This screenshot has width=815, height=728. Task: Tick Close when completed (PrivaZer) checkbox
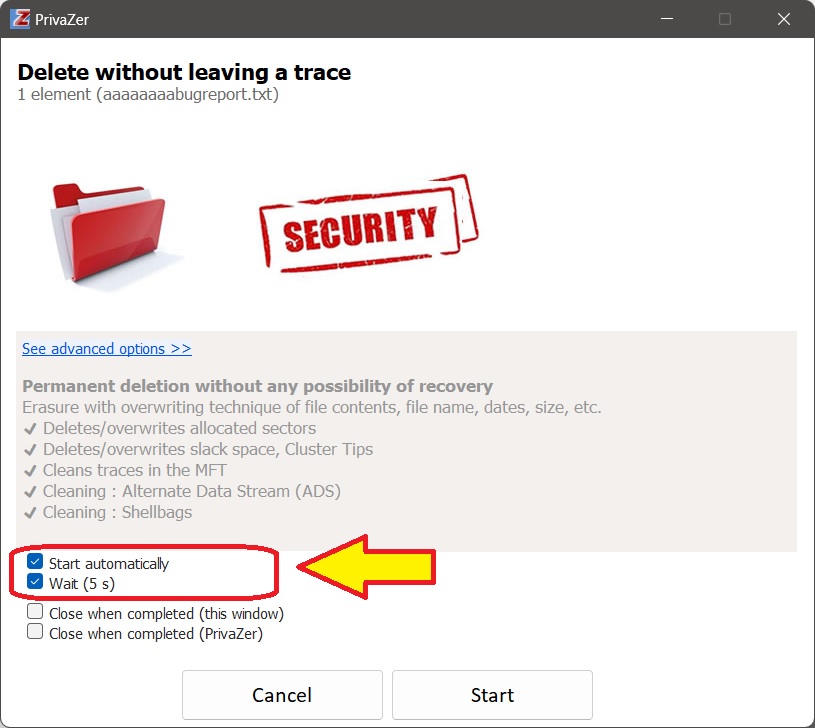click(x=36, y=632)
